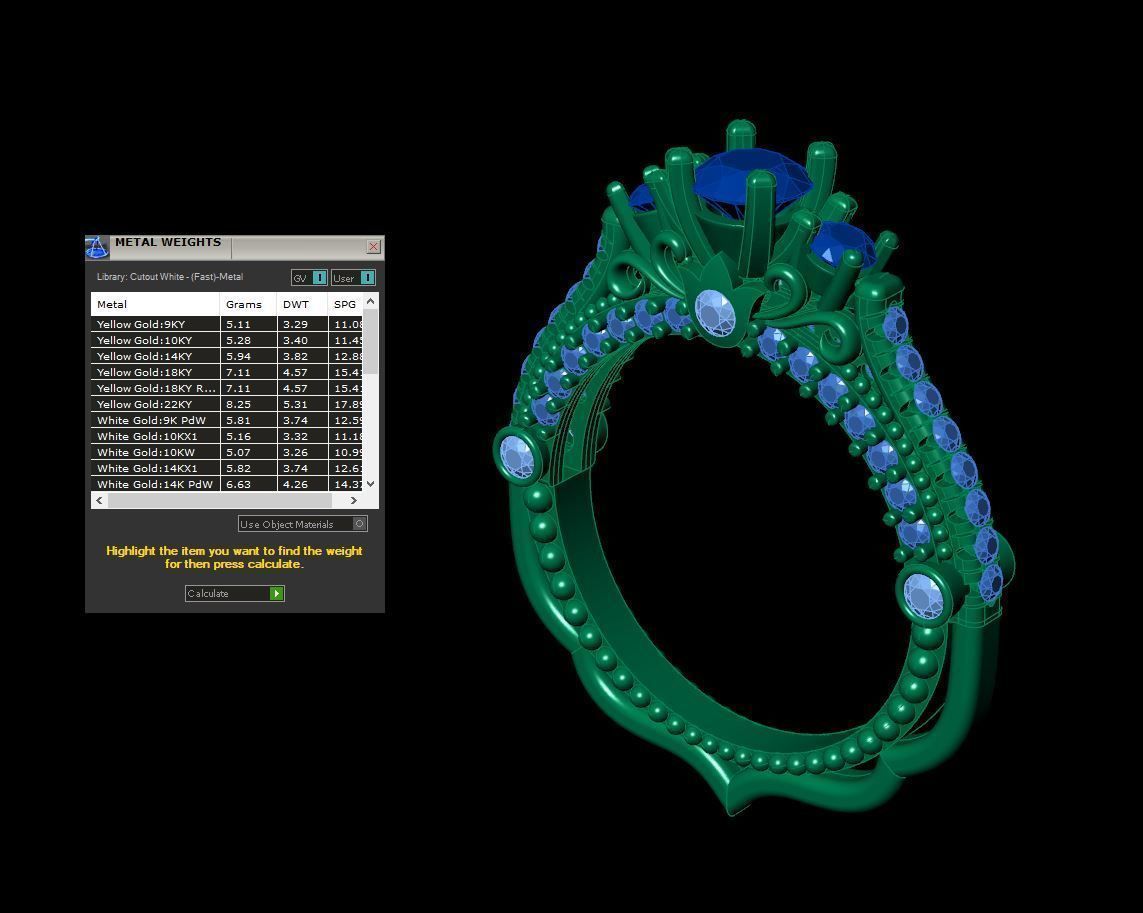This screenshot has width=1143, height=913.
Task: Click the 5.07 grams value for White Gold:10KW
Action: 238,452
